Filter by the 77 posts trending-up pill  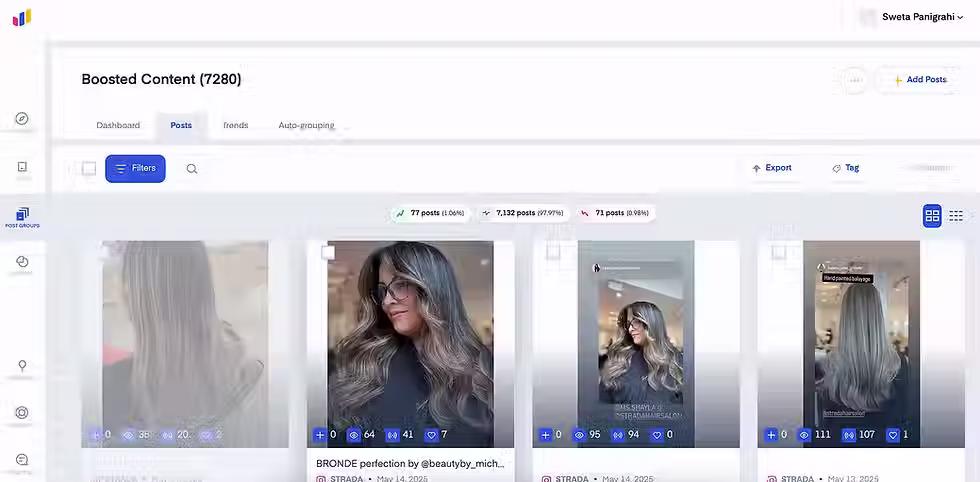coord(431,213)
